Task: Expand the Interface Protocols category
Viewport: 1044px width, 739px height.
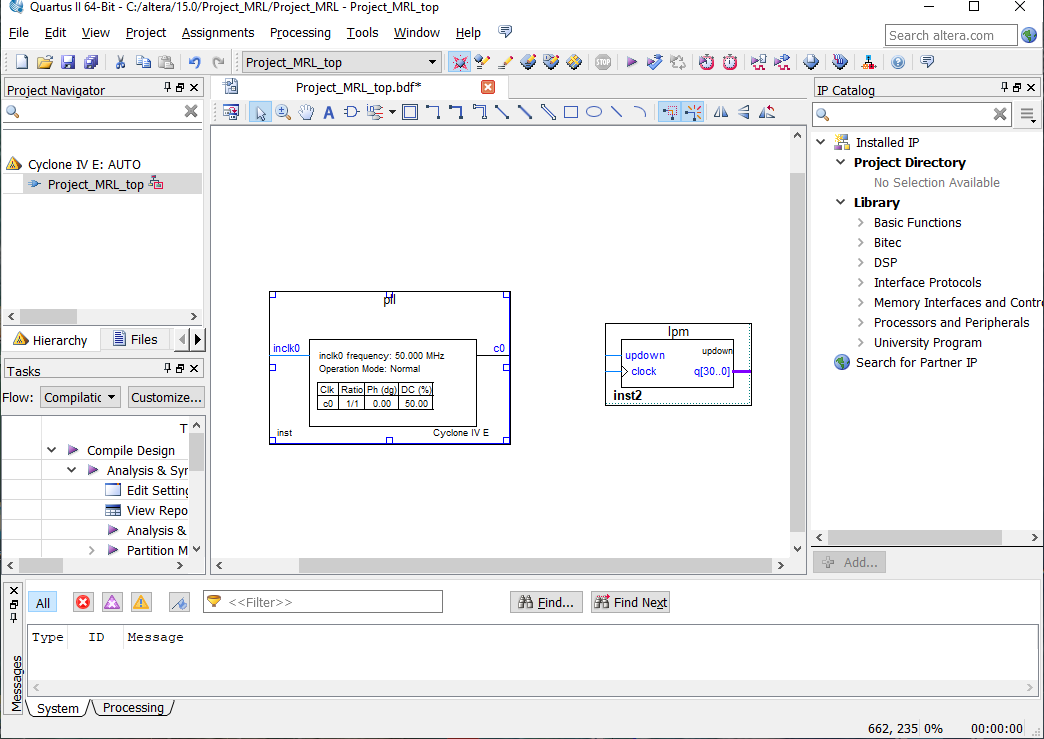Action: [x=861, y=282]
